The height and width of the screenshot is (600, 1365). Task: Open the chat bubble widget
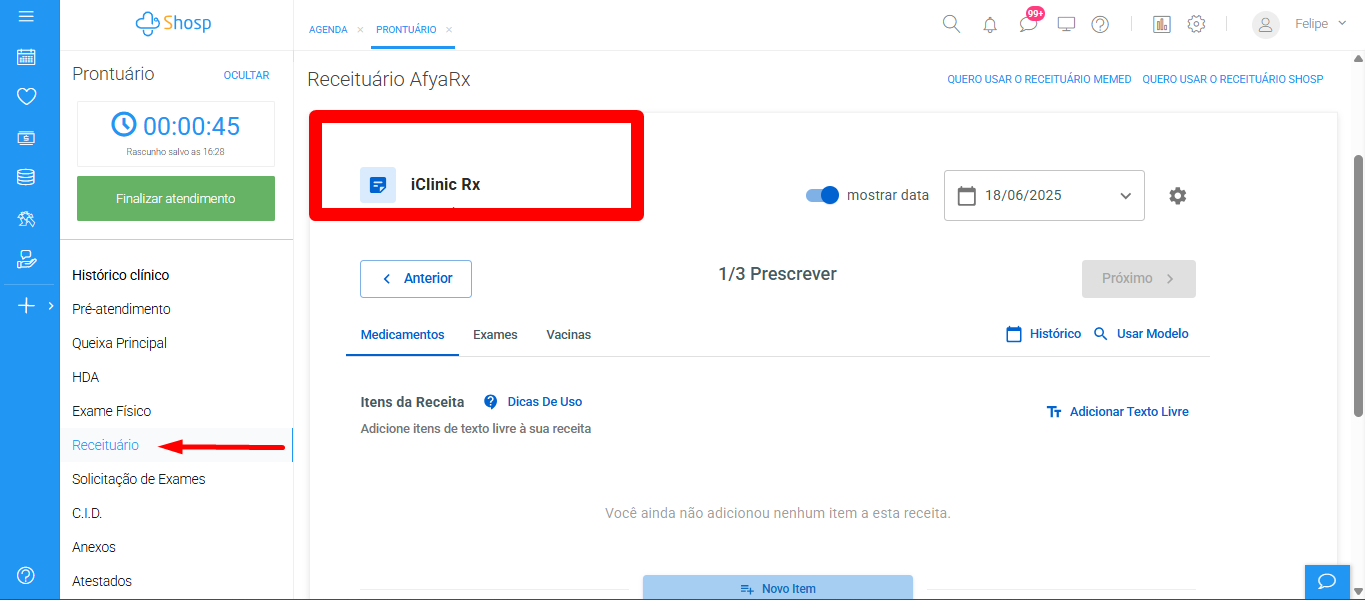point(1327,581)
